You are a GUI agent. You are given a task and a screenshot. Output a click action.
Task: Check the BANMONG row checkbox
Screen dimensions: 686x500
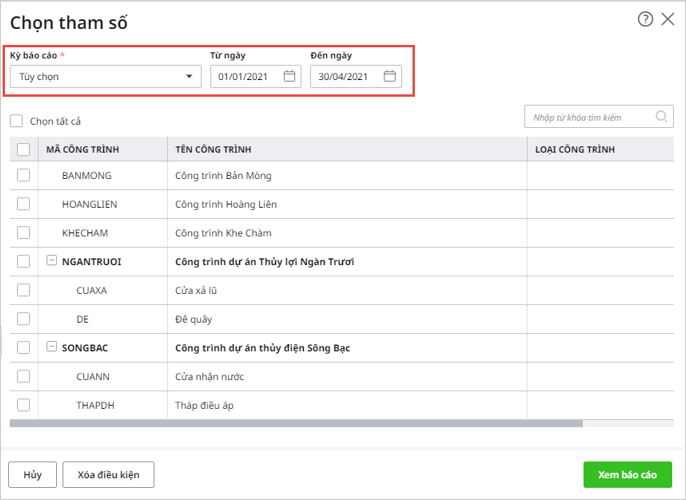click(23, 175)
